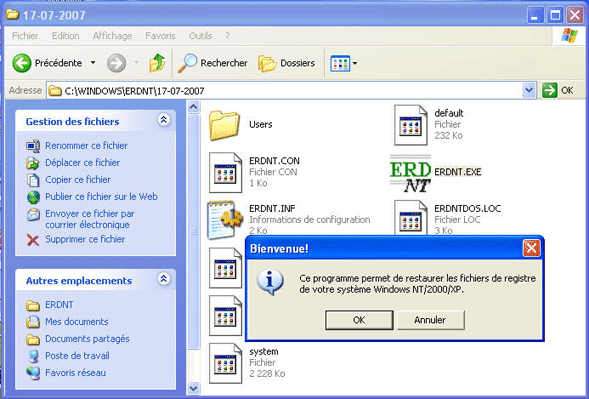Click the ERDNT.EXE file name
This screenshot has height=399, width=589.
458,172
